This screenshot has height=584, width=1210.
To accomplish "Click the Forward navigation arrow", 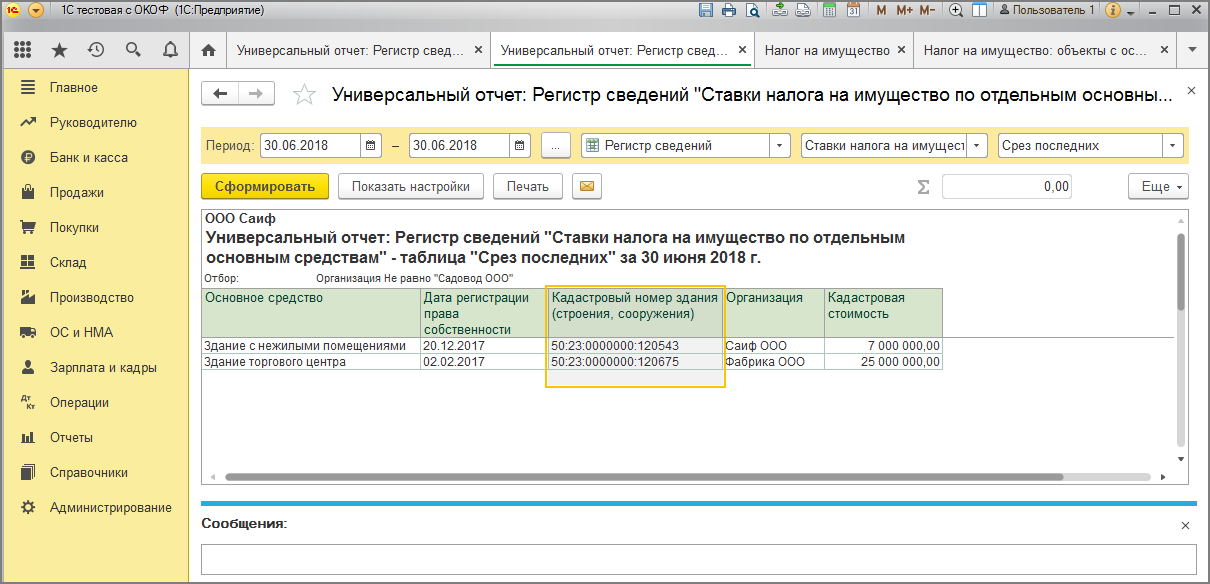I will (x=256, y=93).
